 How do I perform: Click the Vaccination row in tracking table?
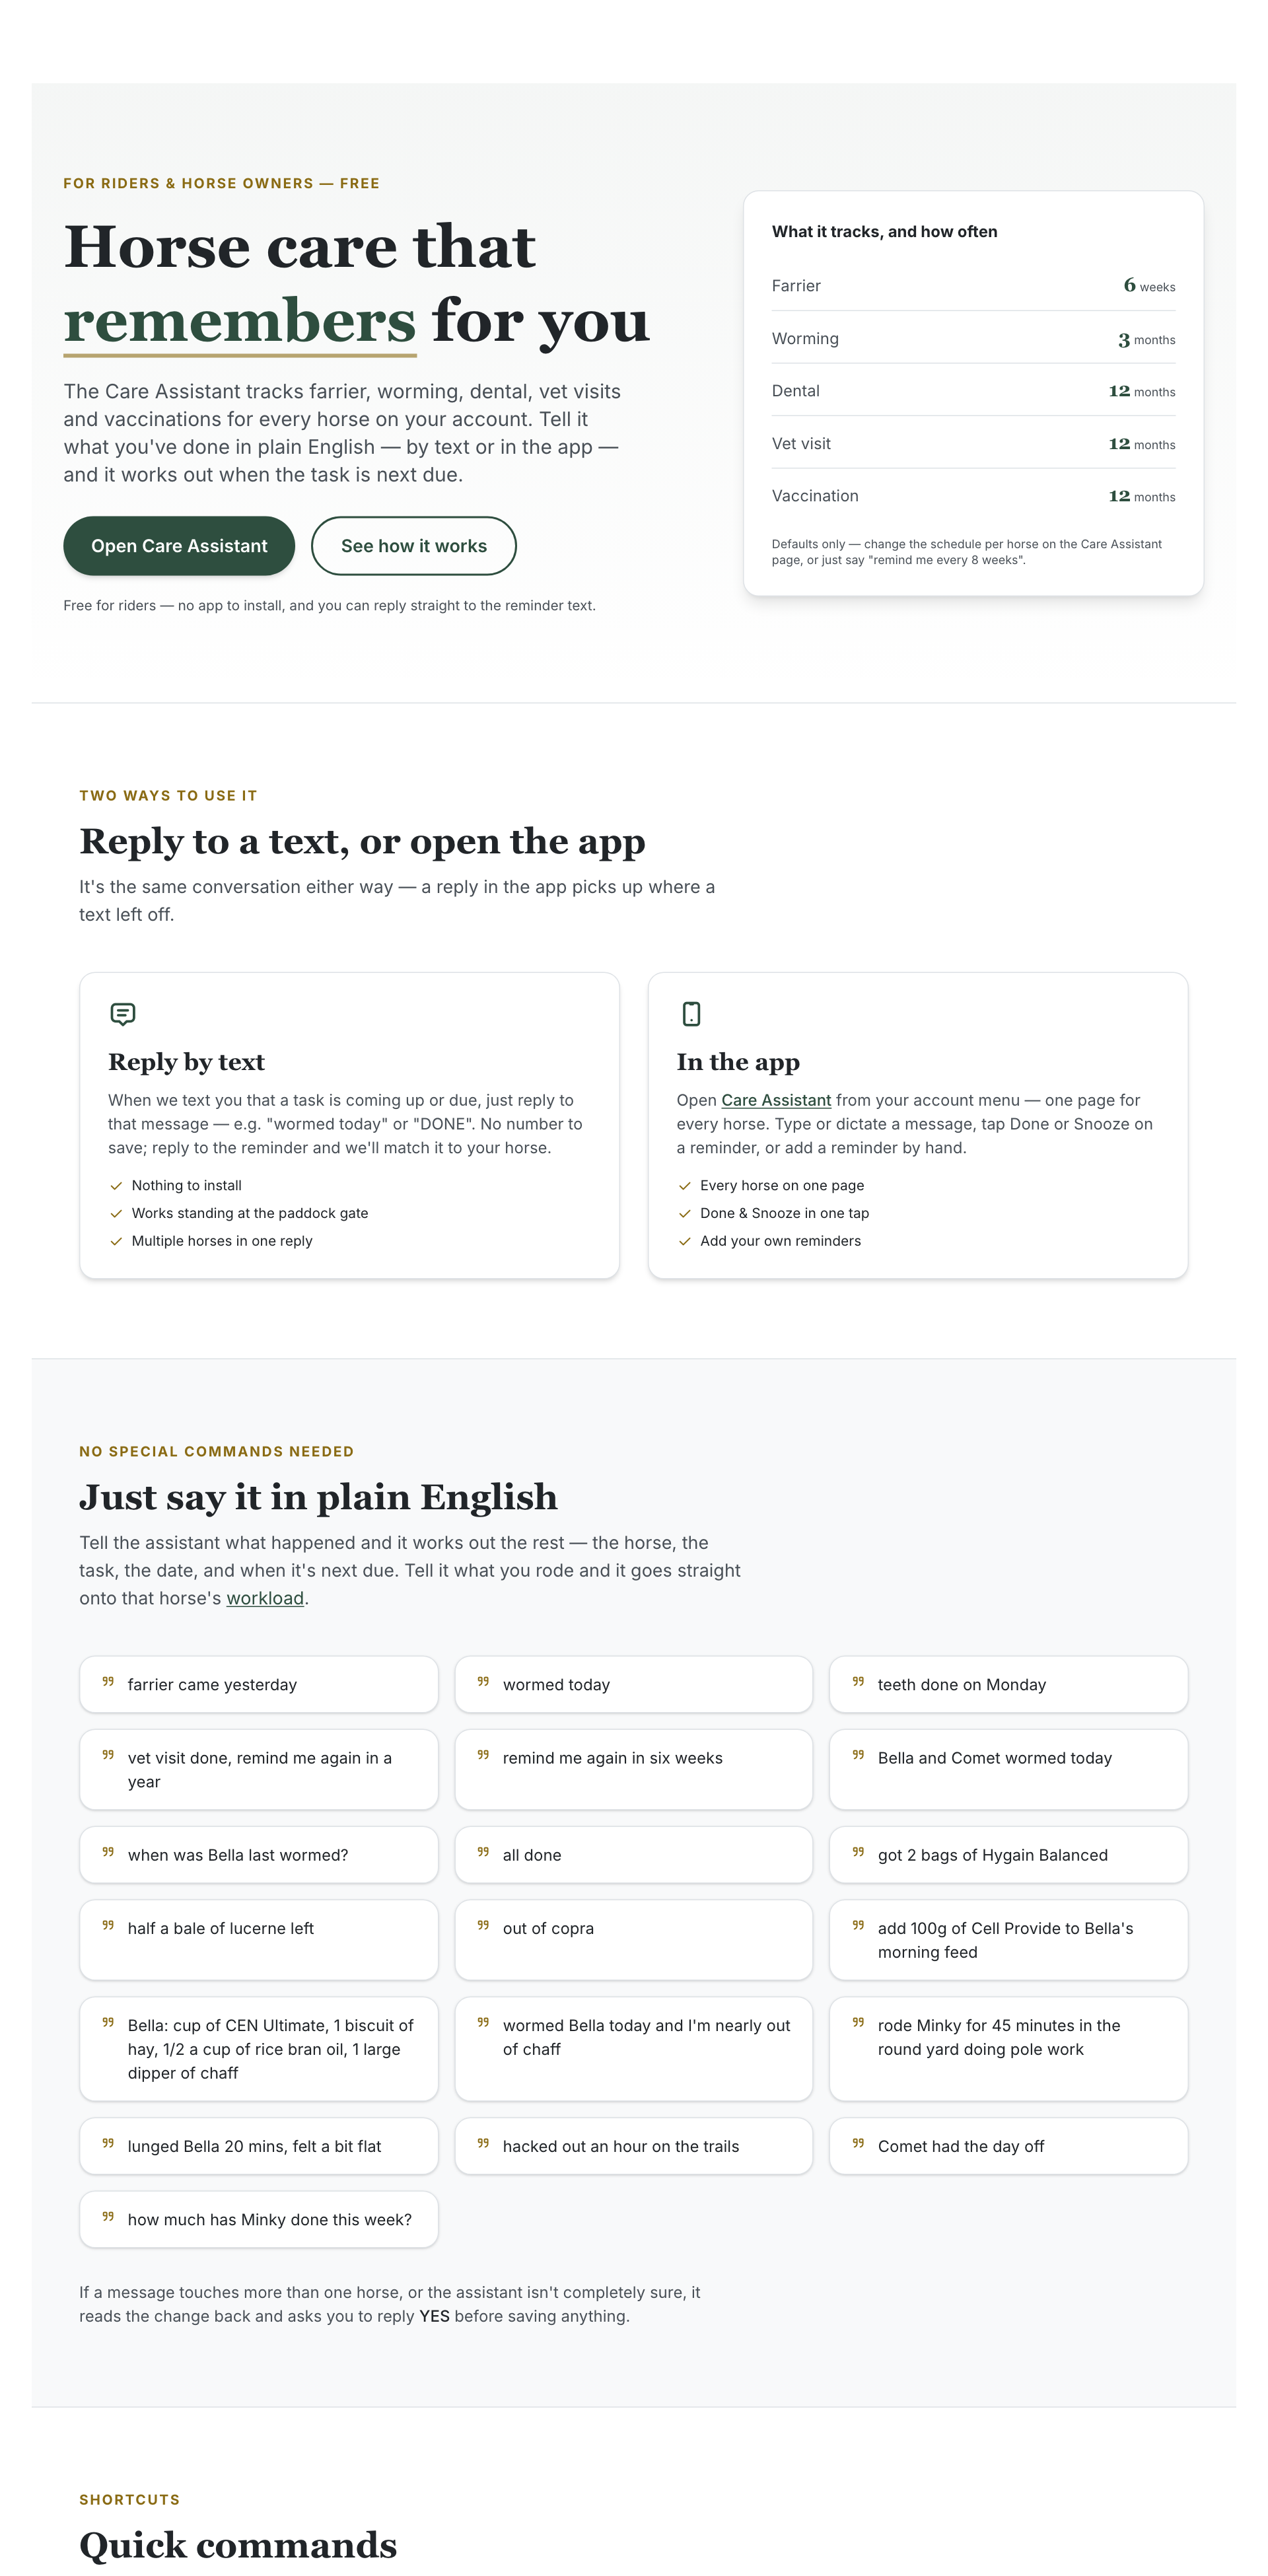pyautogui.click(x=973, y=496)
